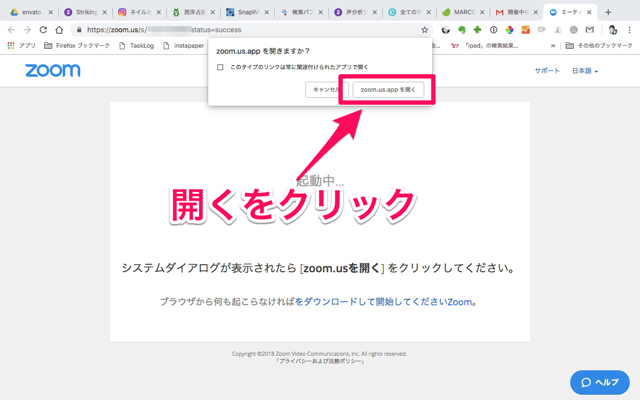The width and height of the screenshot is (640, 400).
Task: Click the padlock icon in the address bar
Action: pyautogui.click(x=79, y=30)
